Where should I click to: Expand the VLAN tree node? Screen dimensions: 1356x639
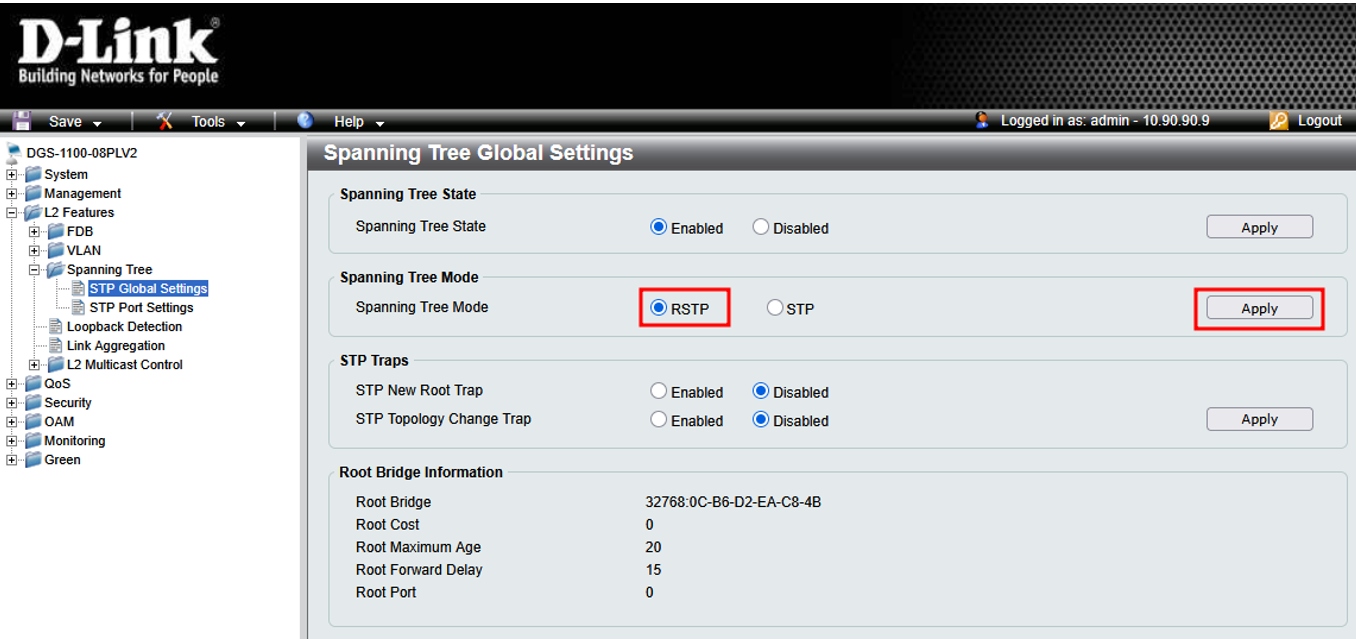click(35, 251)
